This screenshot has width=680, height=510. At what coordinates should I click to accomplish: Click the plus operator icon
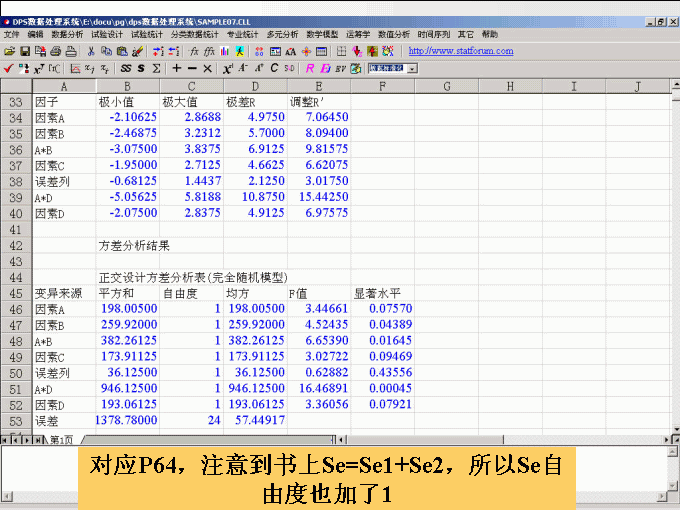click(177, 68)
